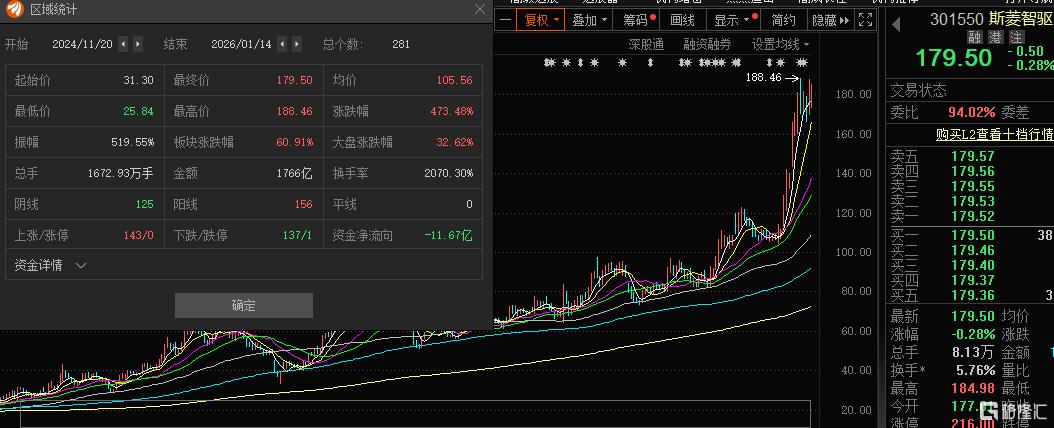Click 总手 value 1672.93万手
Viewport: 1054px width, 428px height.
pyautogui.click(x=120, y=173)
